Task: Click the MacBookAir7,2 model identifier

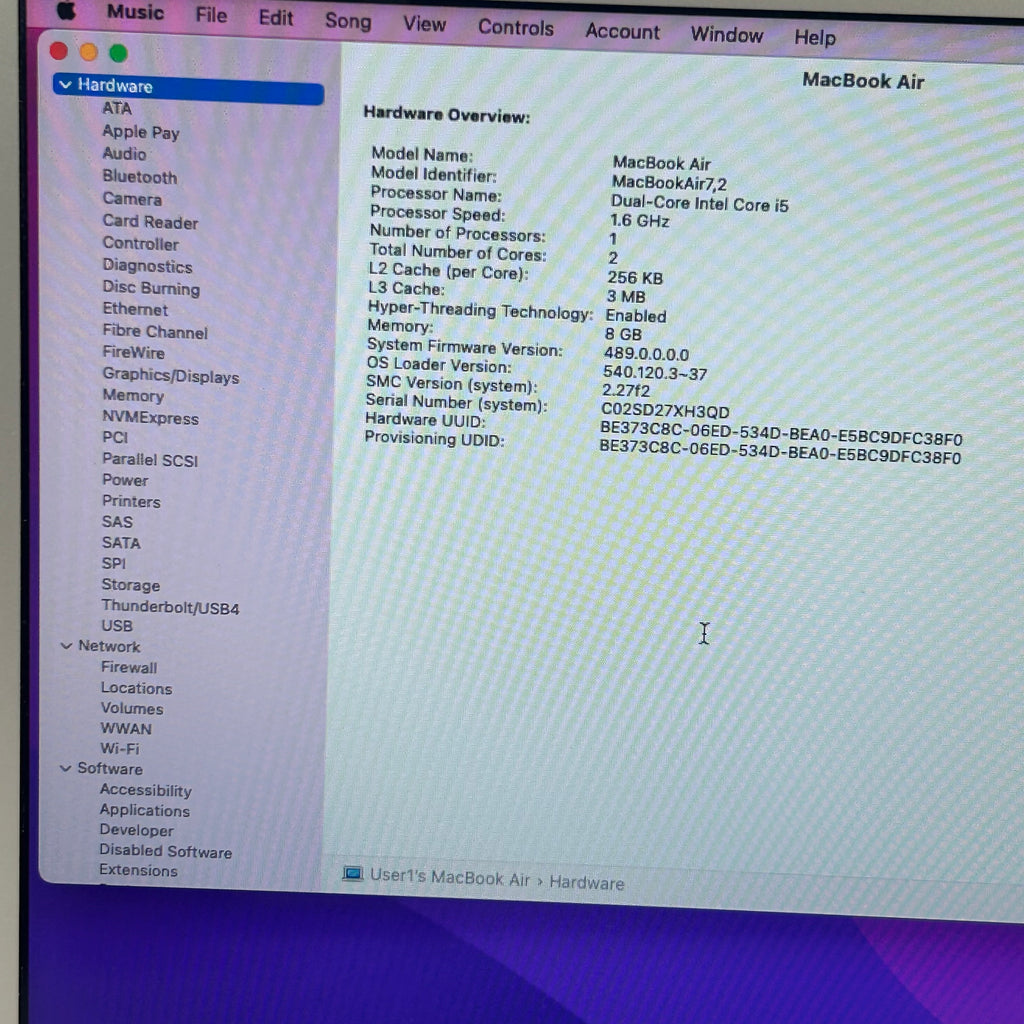Action: [x=669, y=182]
